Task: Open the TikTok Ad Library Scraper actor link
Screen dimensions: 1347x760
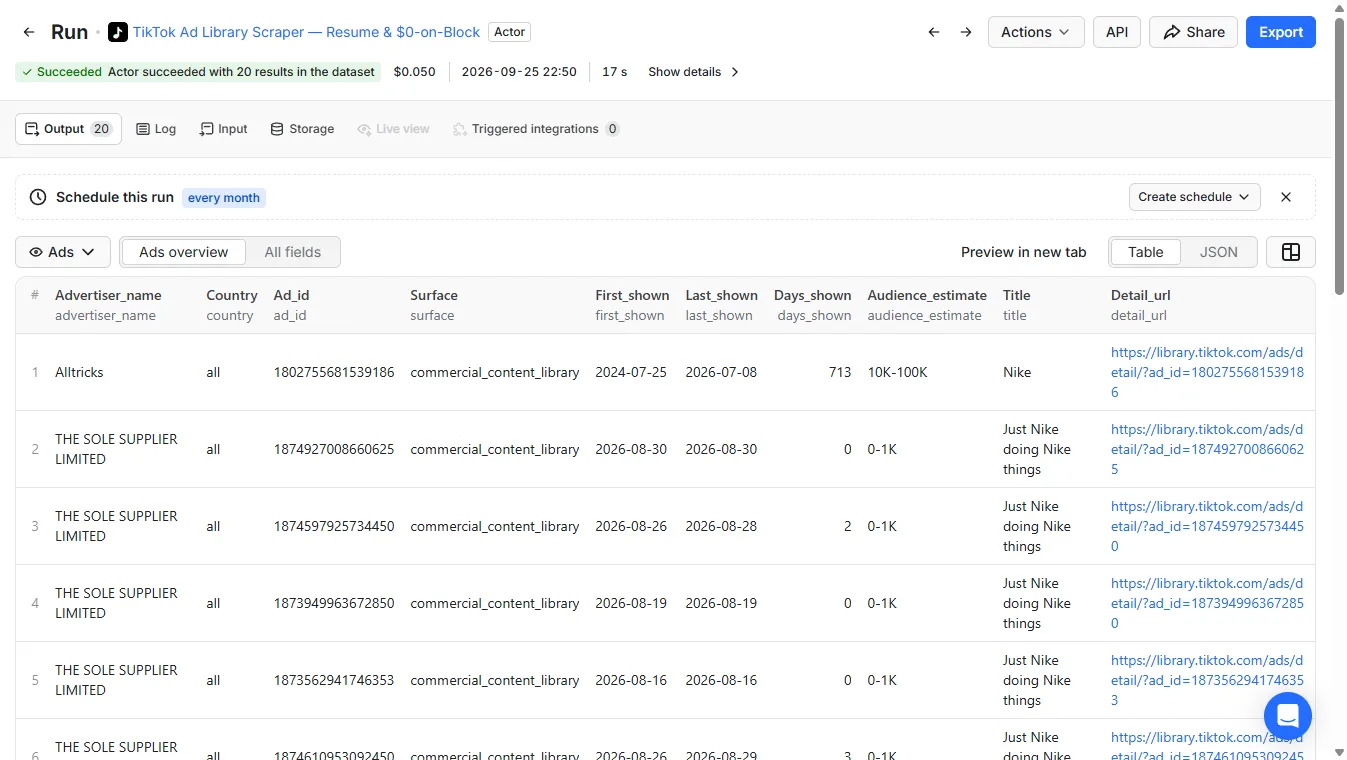Action: 307,32
